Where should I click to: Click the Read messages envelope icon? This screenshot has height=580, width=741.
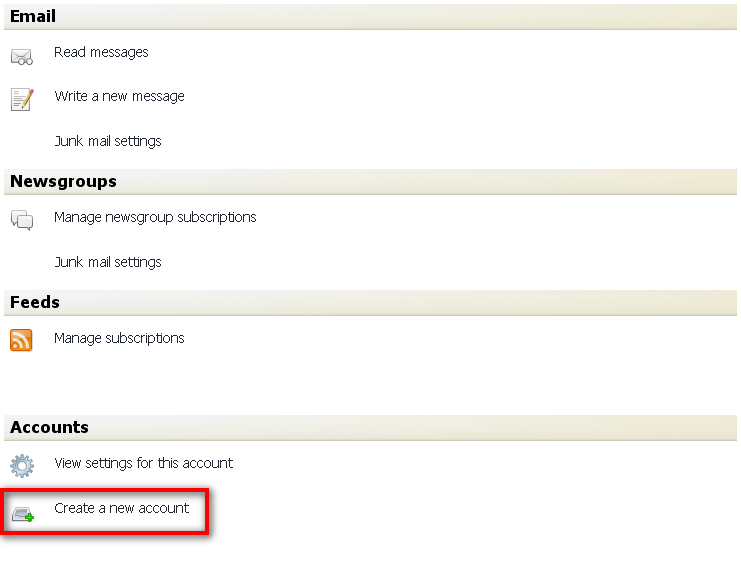[x=22, y=56]
